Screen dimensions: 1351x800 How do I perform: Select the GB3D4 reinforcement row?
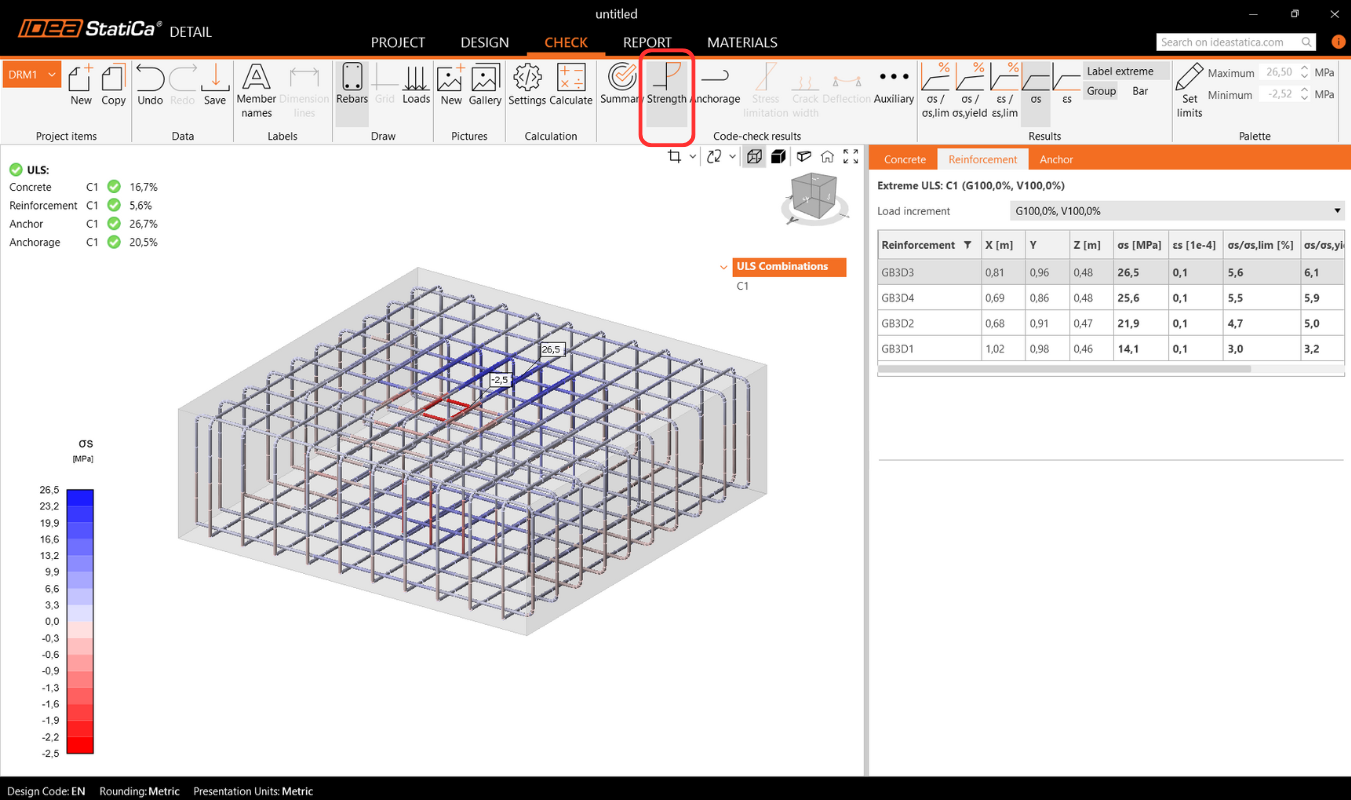click(x=898, y=298)
